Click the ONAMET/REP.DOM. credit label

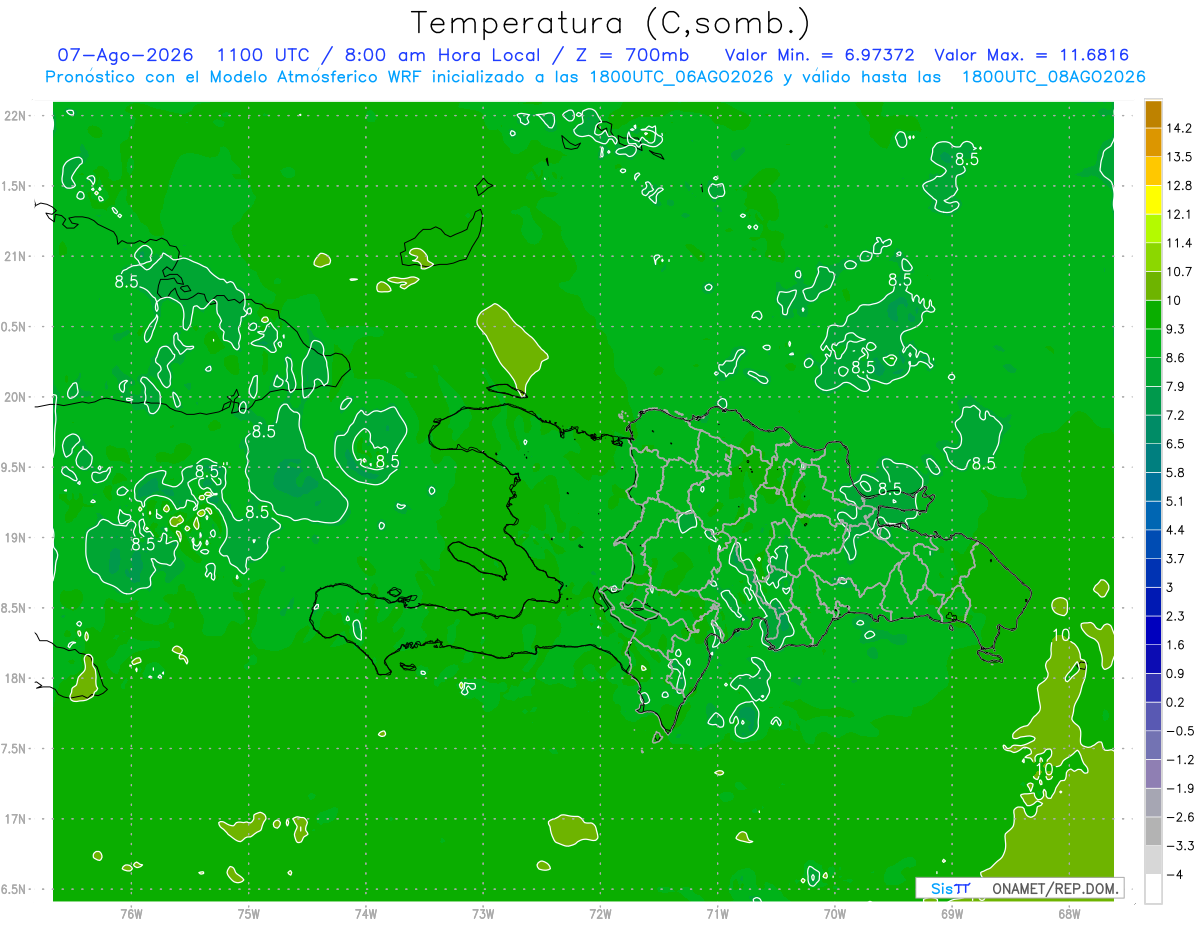[x=1054, y=888]
